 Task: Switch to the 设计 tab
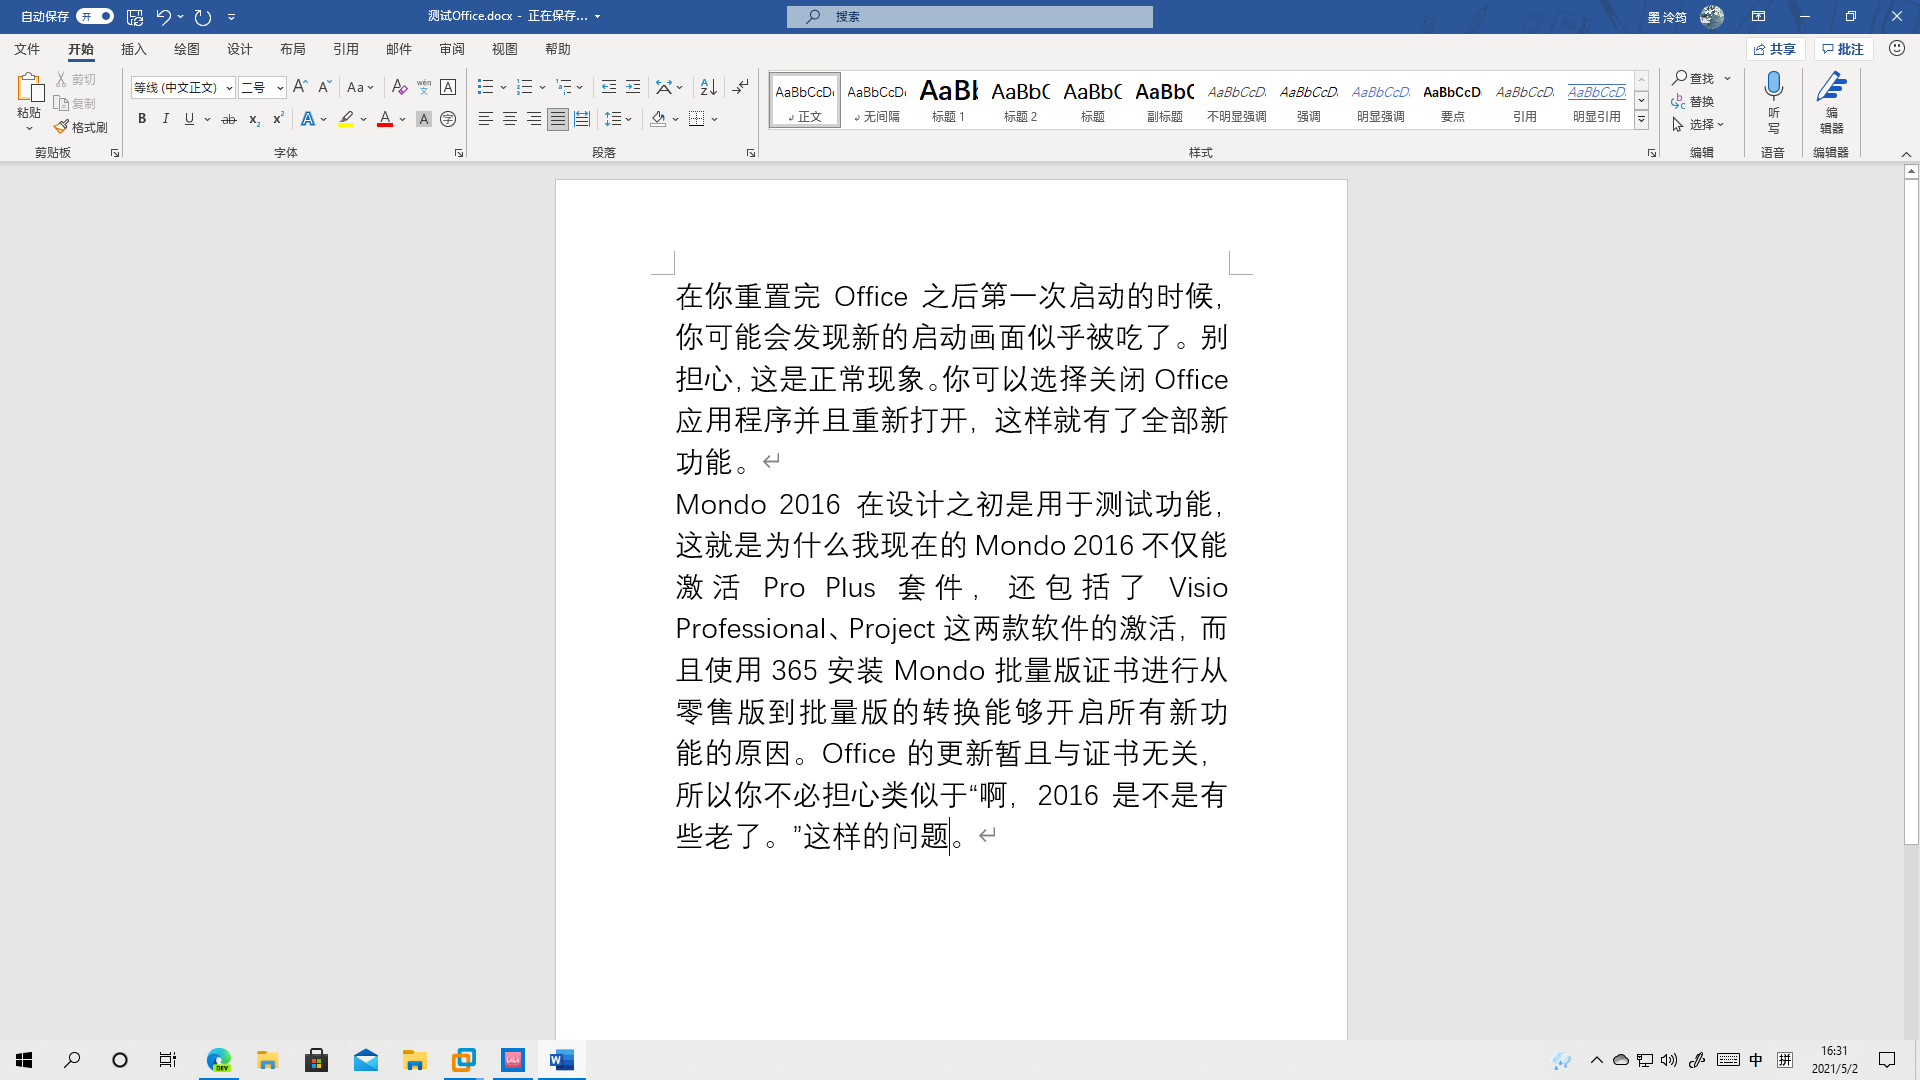[239, 49]
